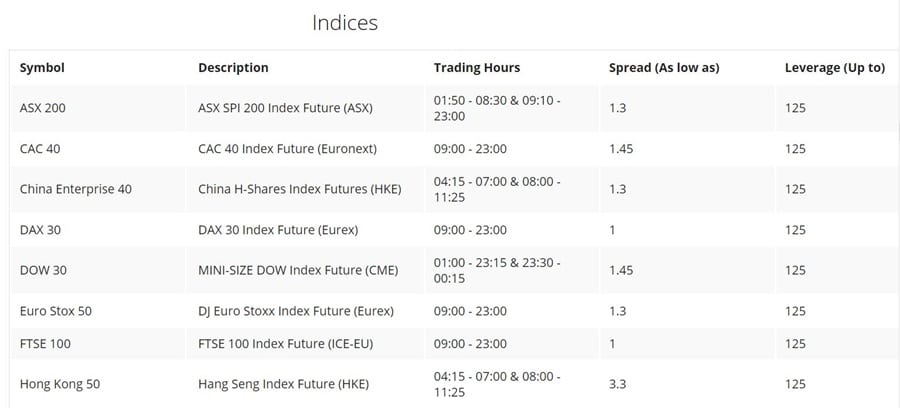Click the China Enterprise 40 symbol
The image size is (900, 408).
76,189
